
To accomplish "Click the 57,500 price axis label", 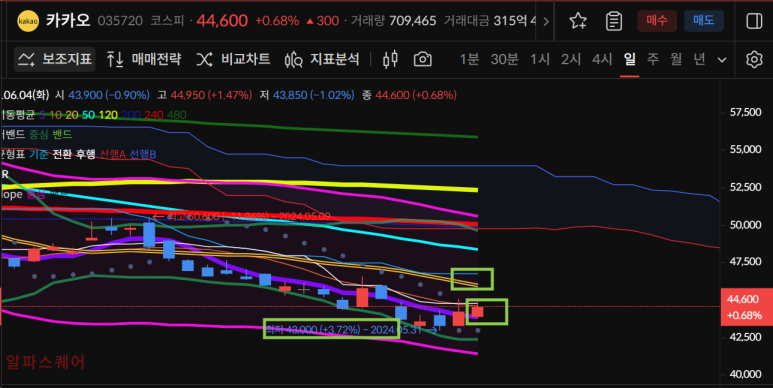I will 745,112.
